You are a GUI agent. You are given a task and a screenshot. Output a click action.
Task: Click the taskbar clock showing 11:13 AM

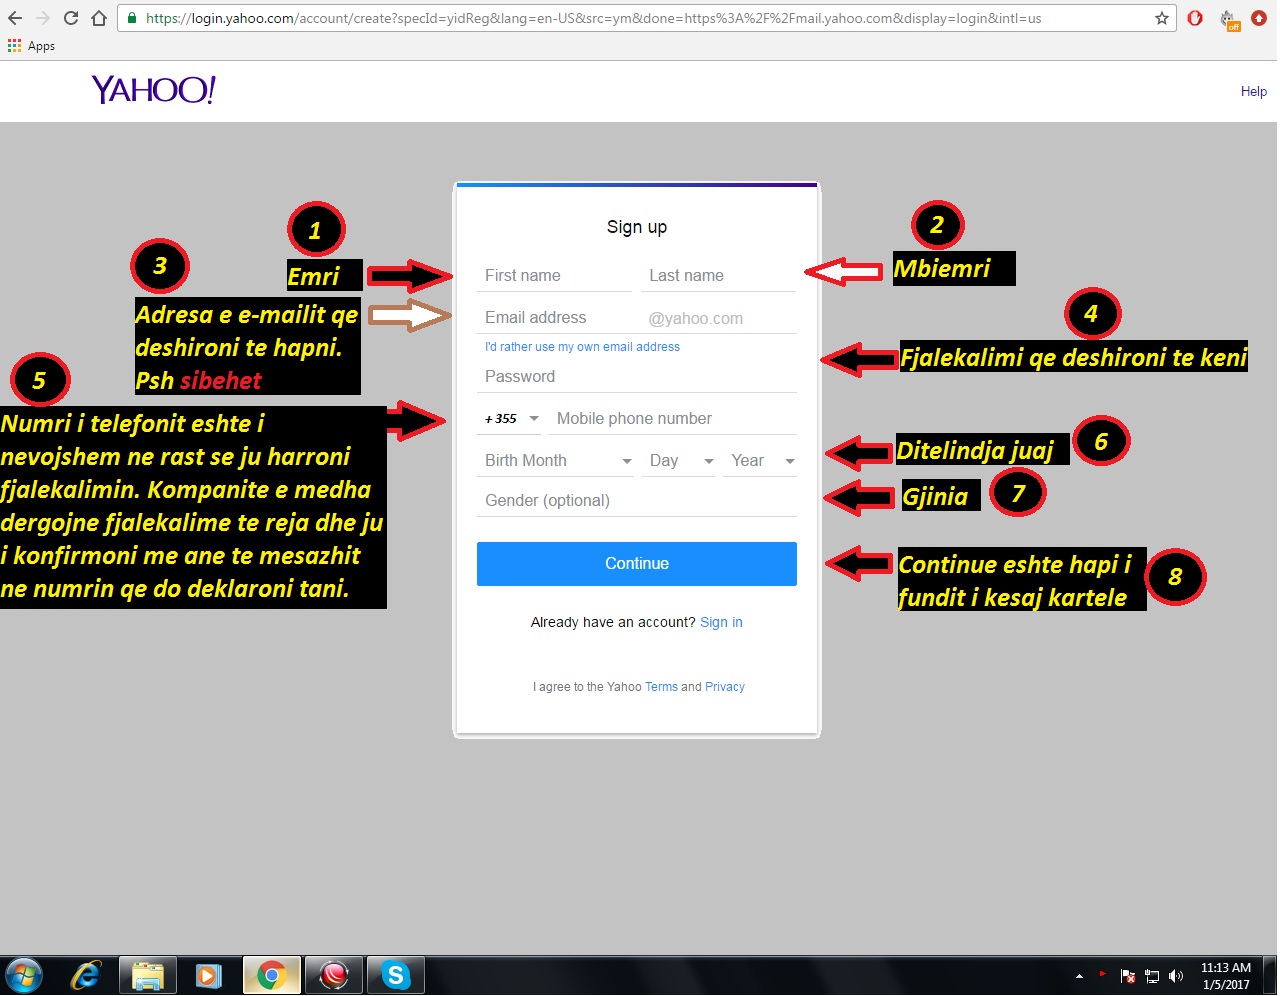1225,976
